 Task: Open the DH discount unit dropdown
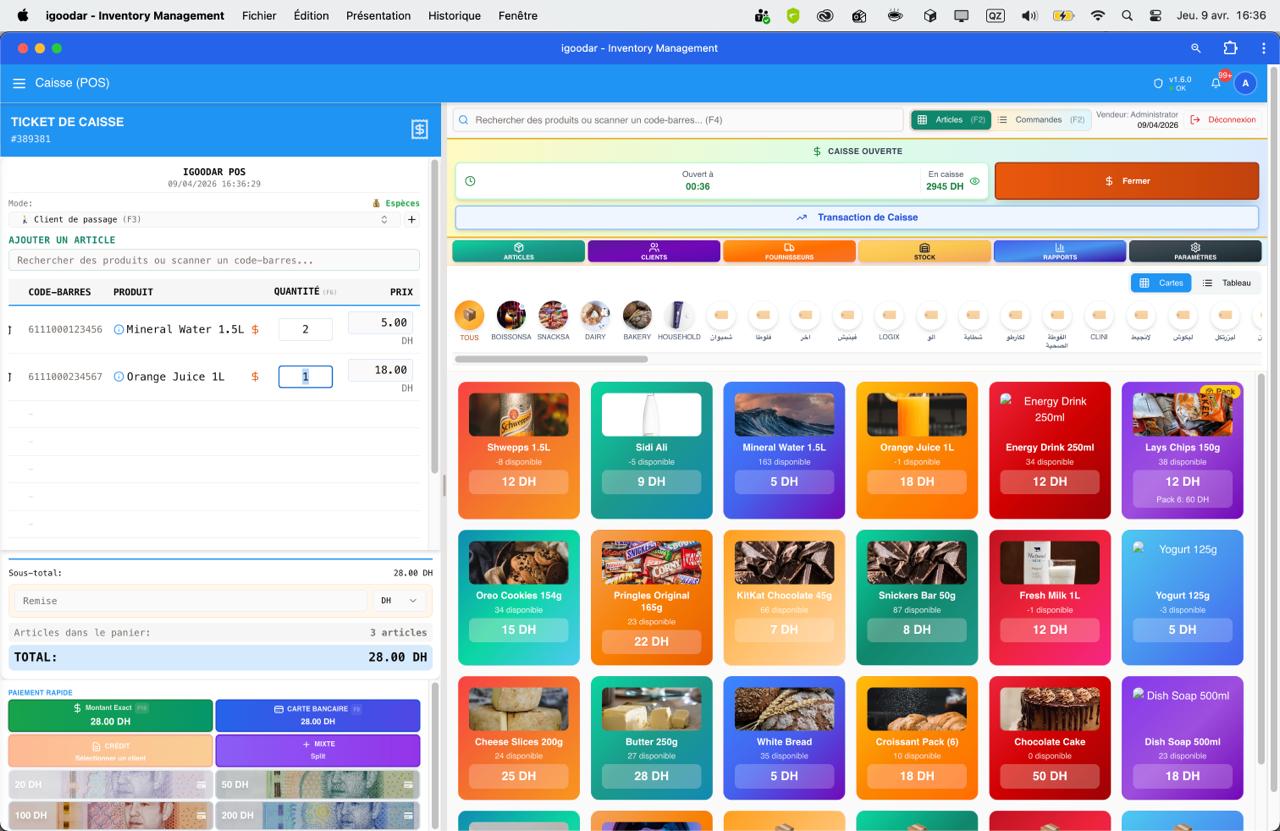[x=399, y=601]
